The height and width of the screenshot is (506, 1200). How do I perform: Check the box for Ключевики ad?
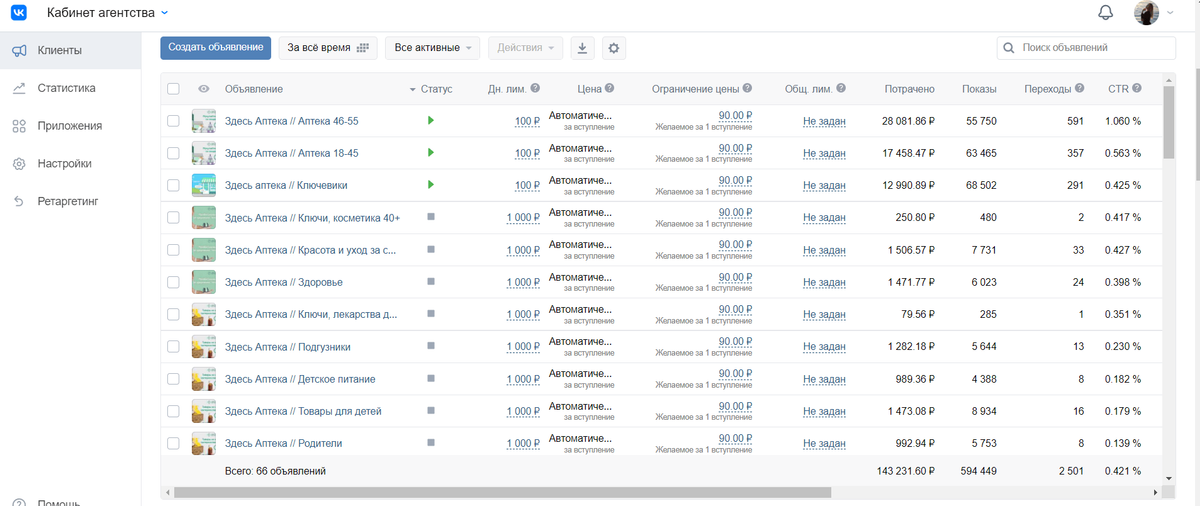(x=173, y=185)
